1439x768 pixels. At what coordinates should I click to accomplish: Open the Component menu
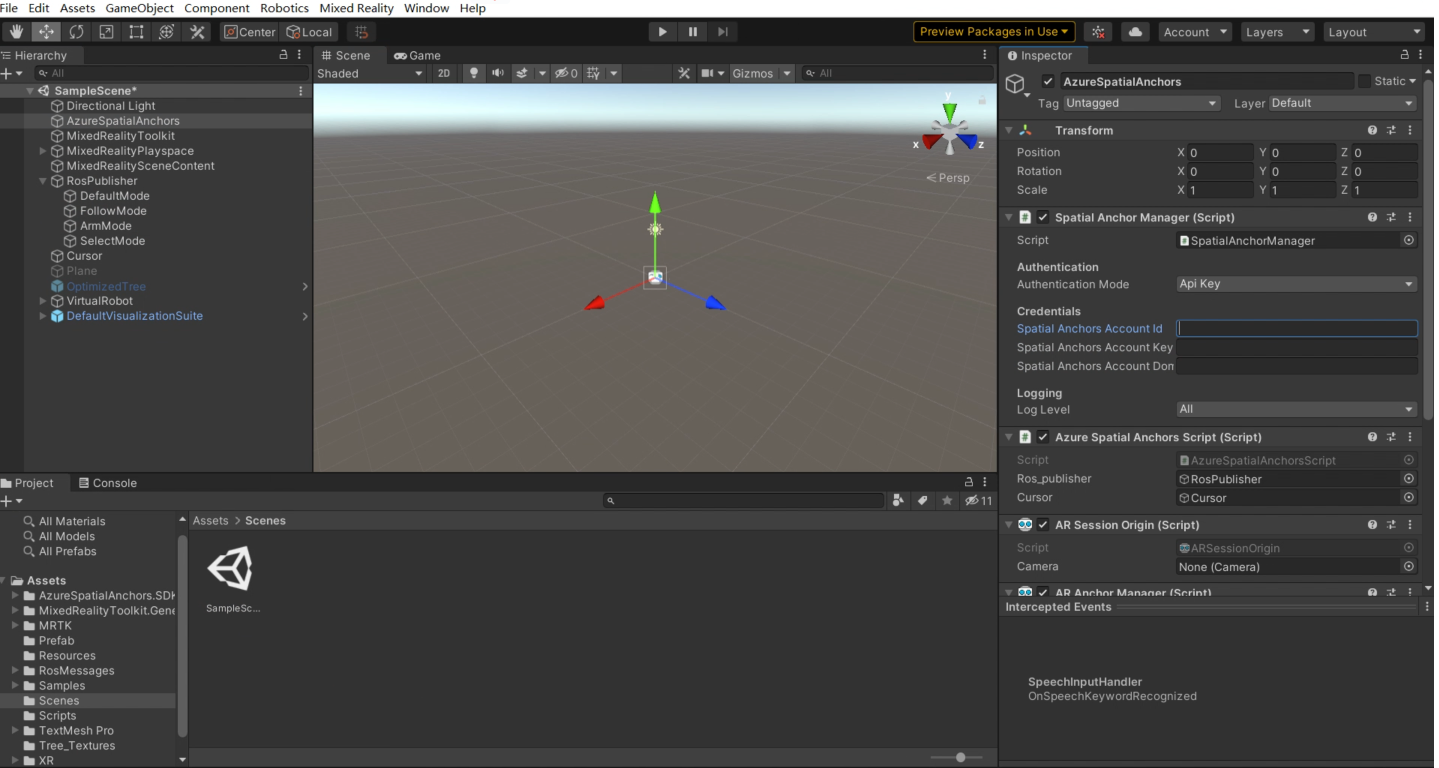tap(216, 8)
